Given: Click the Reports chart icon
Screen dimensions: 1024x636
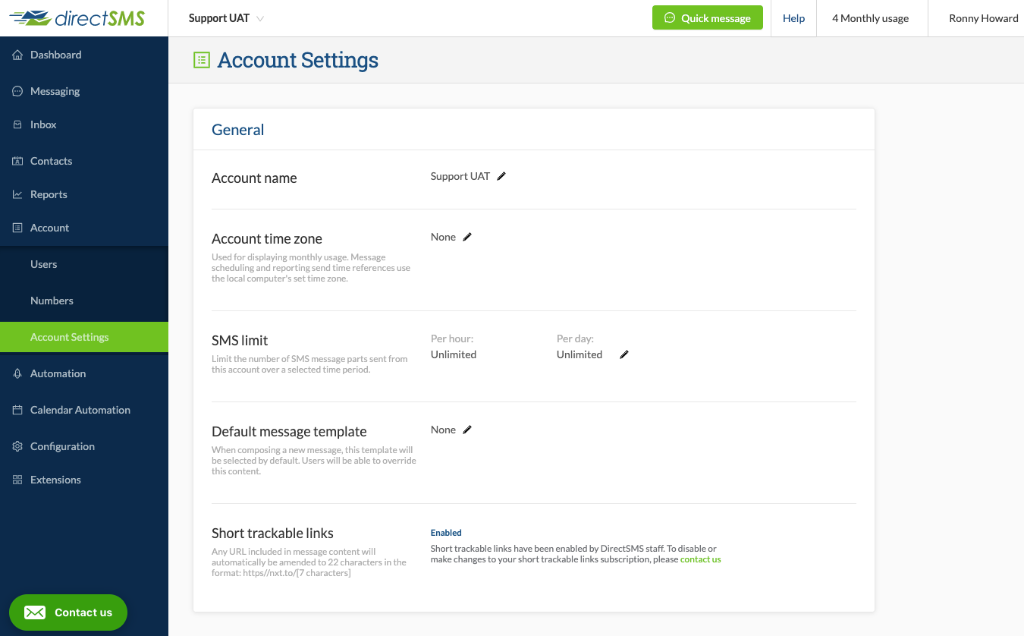Looking at the screenshot, I should (18, 195).
